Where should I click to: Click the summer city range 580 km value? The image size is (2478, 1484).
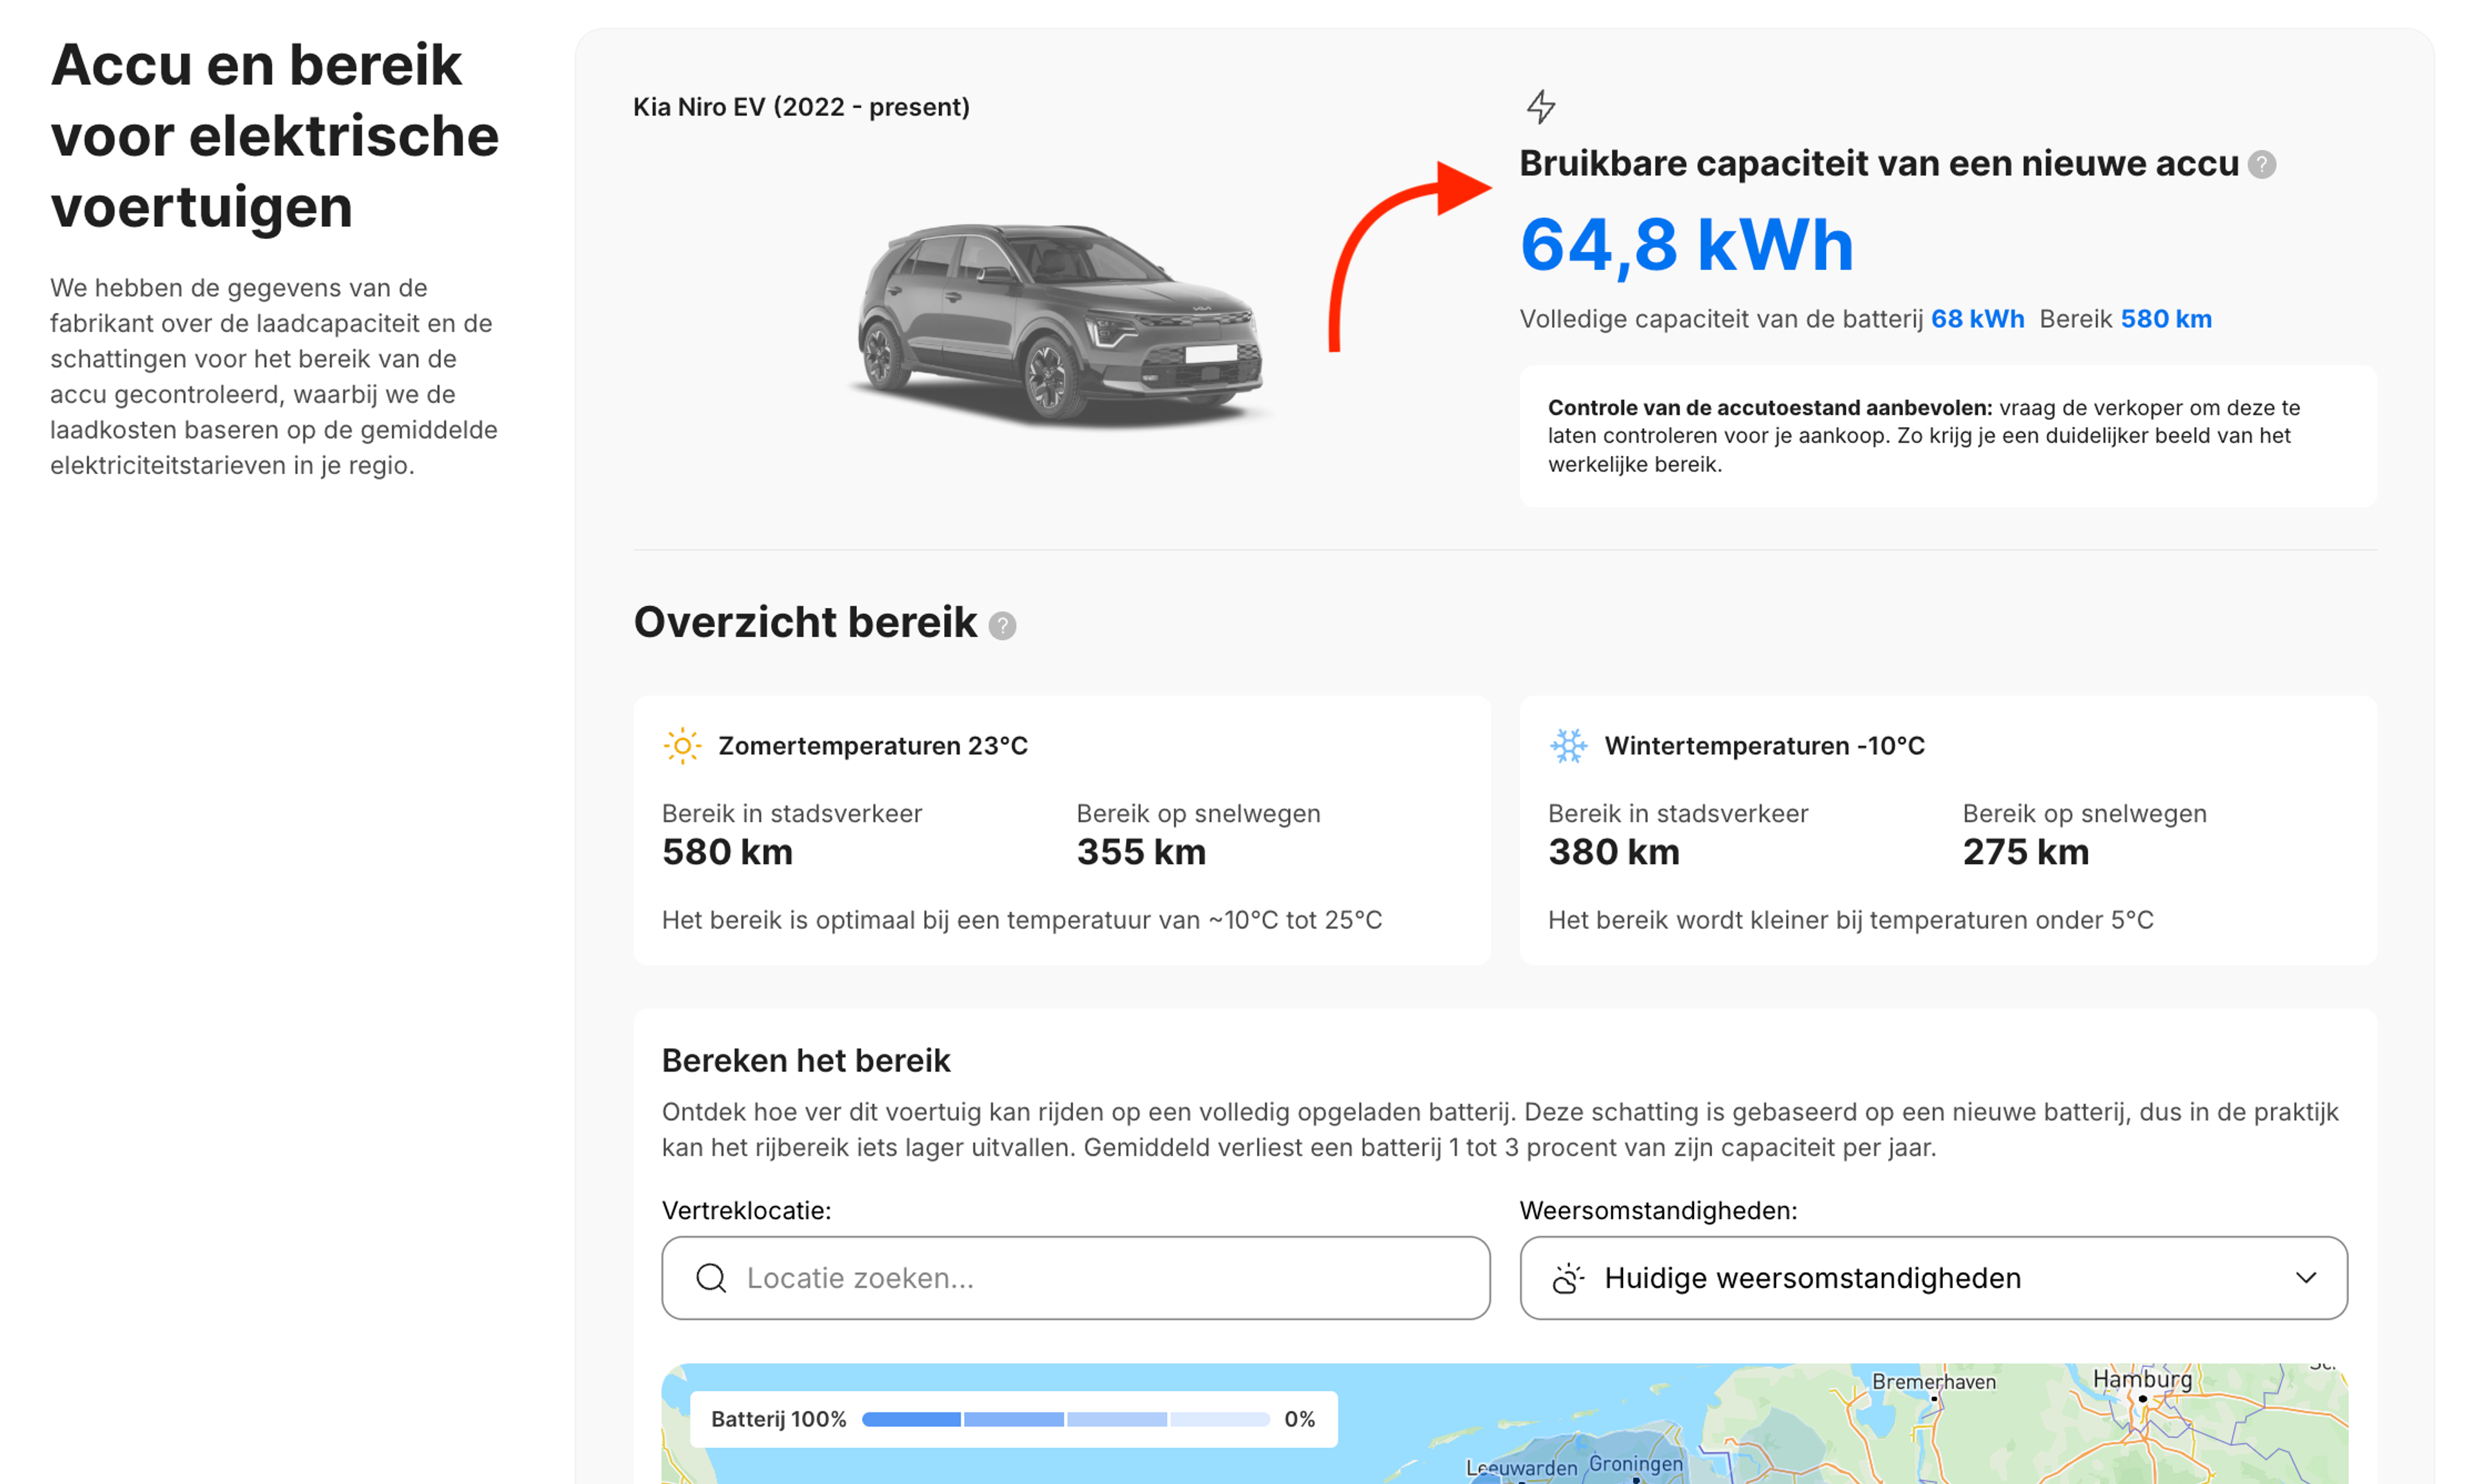(727, 852)
